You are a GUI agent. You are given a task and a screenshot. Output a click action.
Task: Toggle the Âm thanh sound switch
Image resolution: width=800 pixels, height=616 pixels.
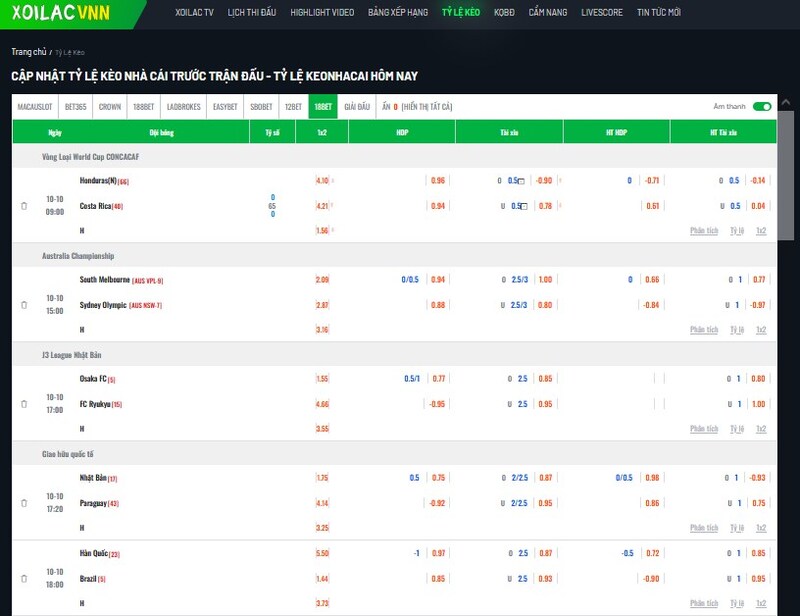point(762,106)
